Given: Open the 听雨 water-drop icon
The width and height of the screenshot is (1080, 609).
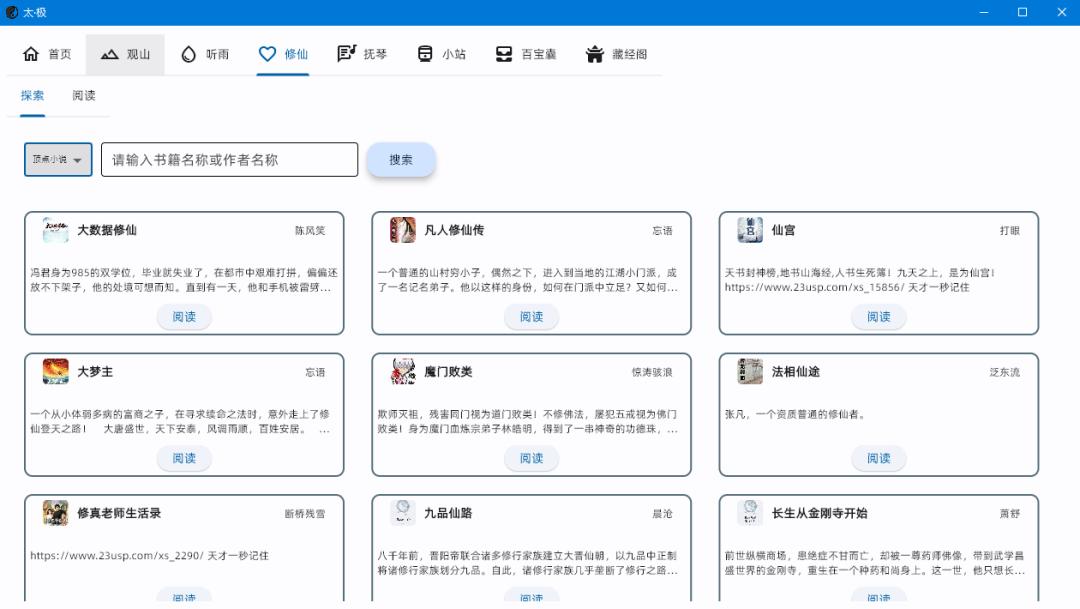Looking at the screenshot, I should tap(186, 55).
